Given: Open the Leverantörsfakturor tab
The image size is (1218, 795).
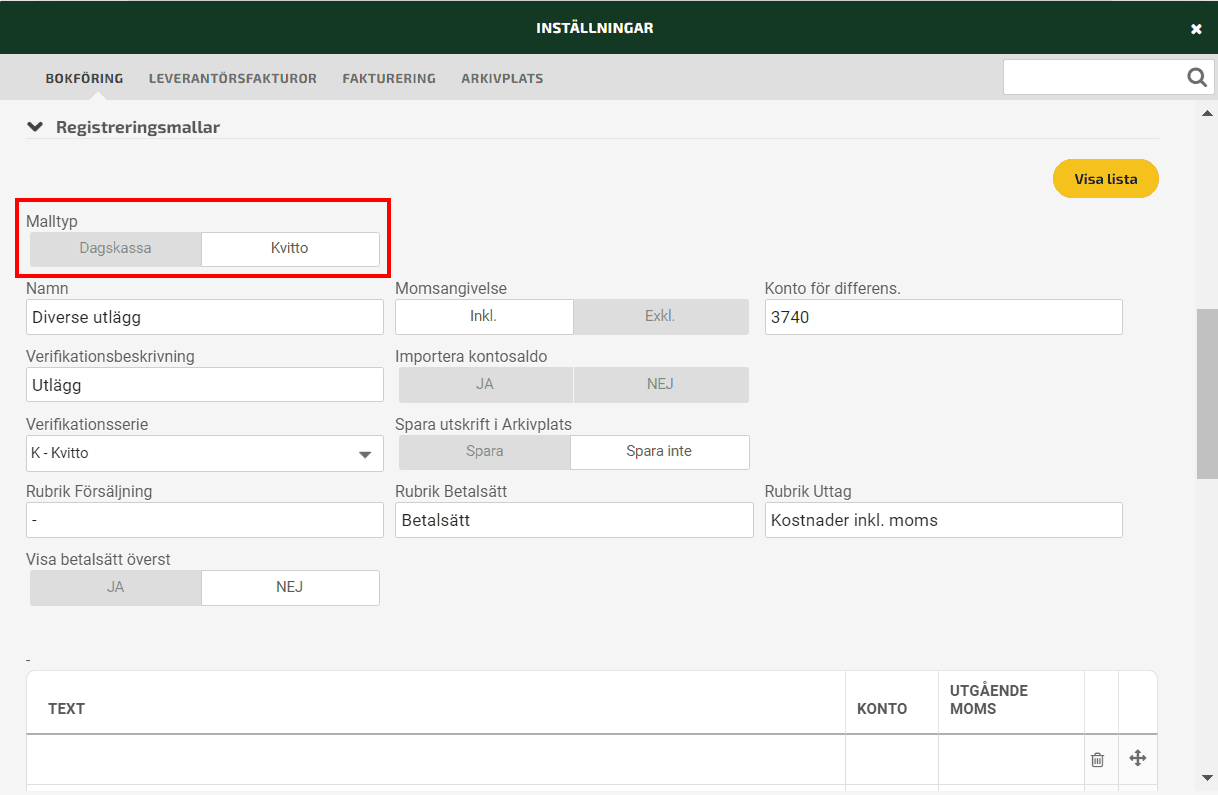Looking at the screenshot, I should point(233,78).
